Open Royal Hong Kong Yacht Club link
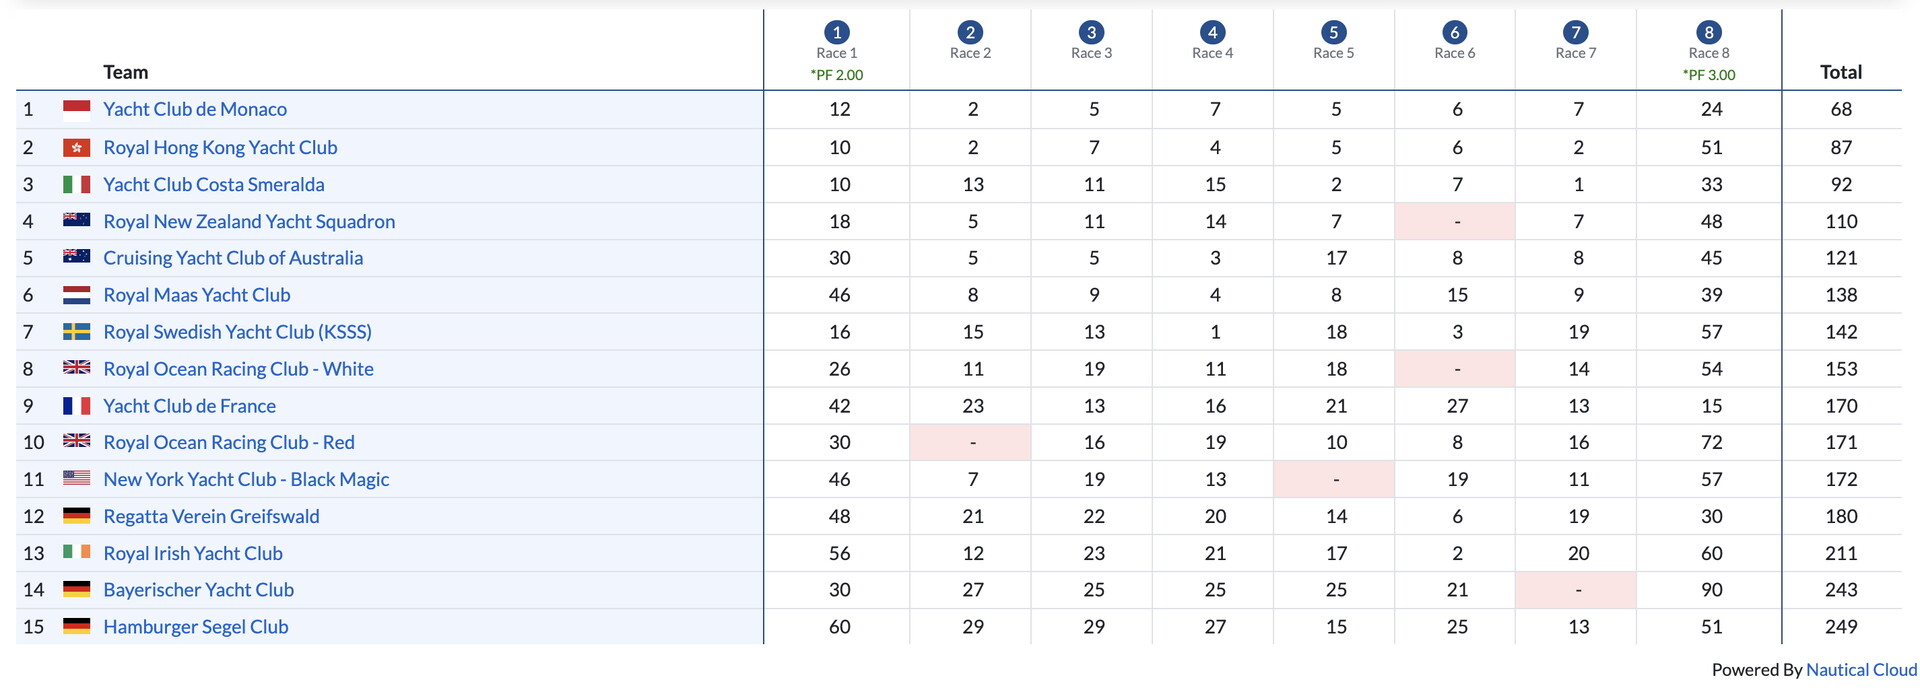 [x=220, y=148]
